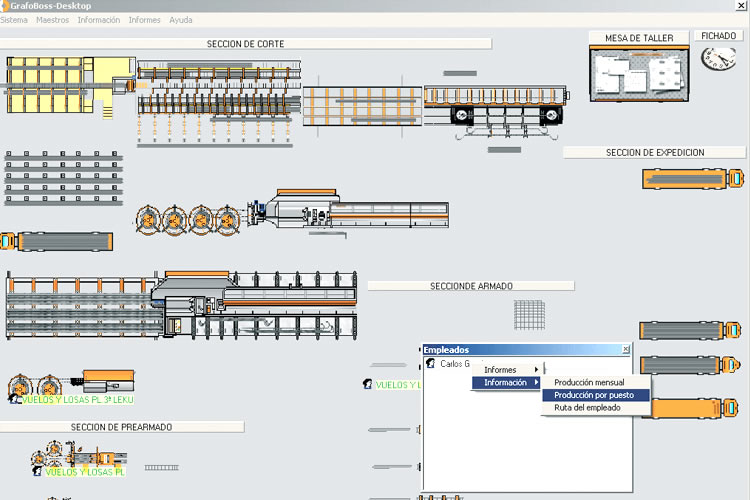Click the clock icon below FICHADO
Screen dimensions: 750x500
(718, 58)
